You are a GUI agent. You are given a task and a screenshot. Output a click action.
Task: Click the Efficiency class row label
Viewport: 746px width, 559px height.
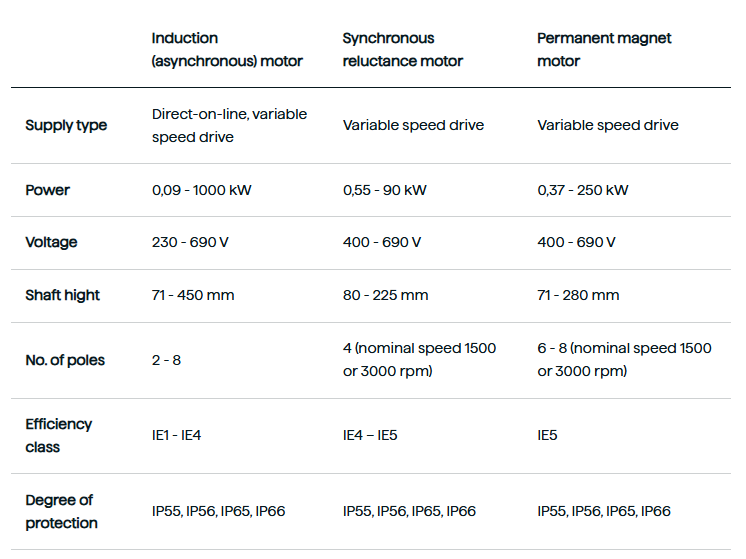(59, 435)
